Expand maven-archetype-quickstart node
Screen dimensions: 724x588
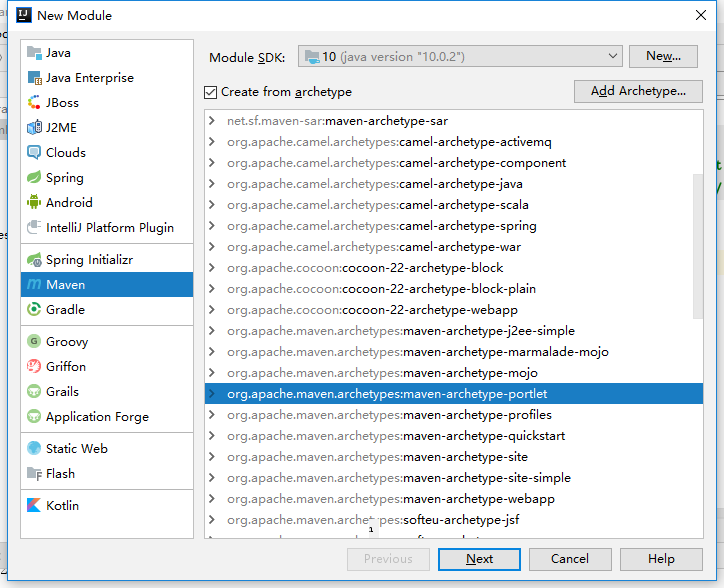[x=212, y=436]
